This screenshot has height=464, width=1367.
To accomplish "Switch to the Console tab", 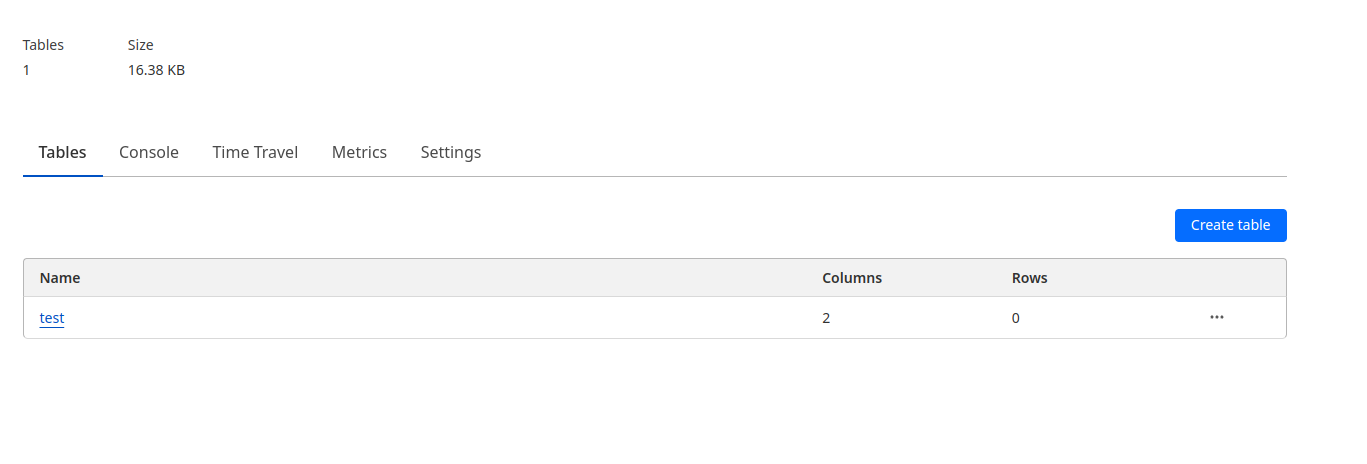I will 149,153.
